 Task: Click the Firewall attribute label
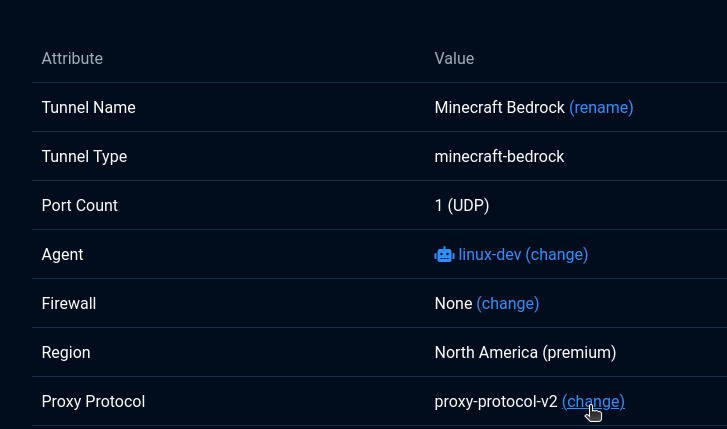click(69, 304)
